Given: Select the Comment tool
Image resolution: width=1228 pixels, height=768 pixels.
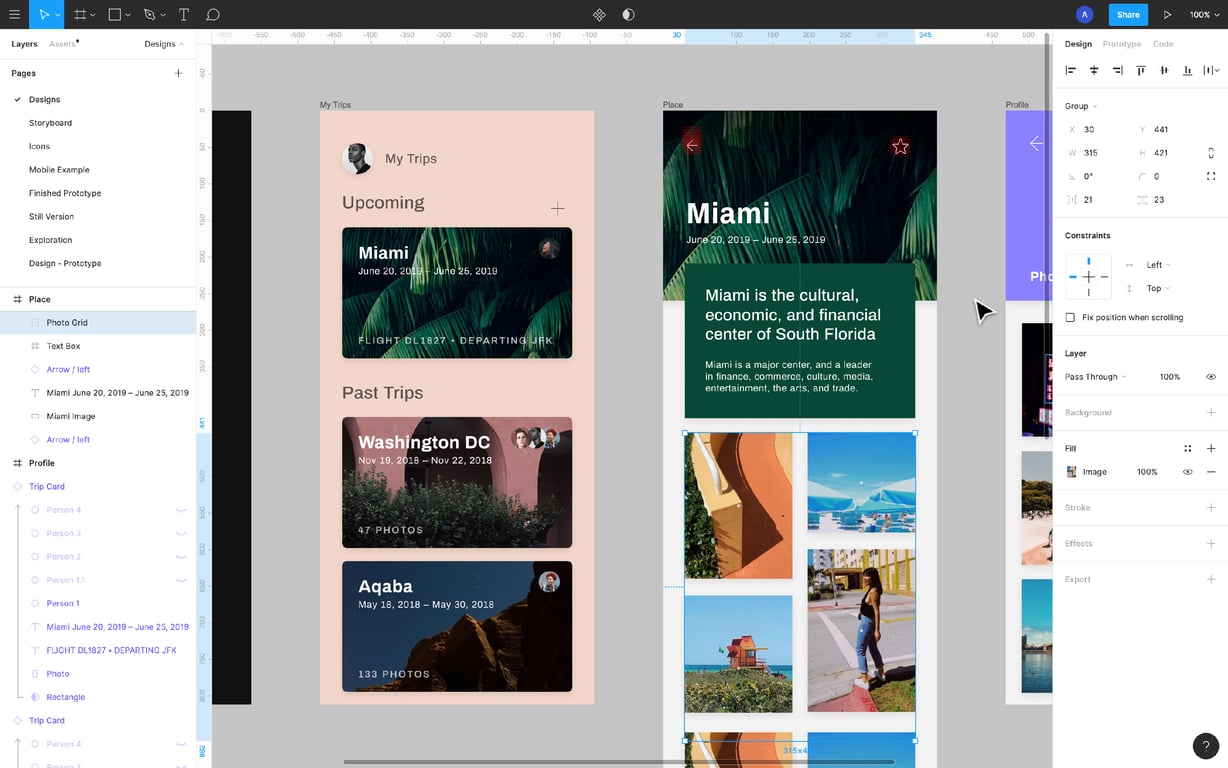Looking at the screenshot, I should [x=213, y=15].
